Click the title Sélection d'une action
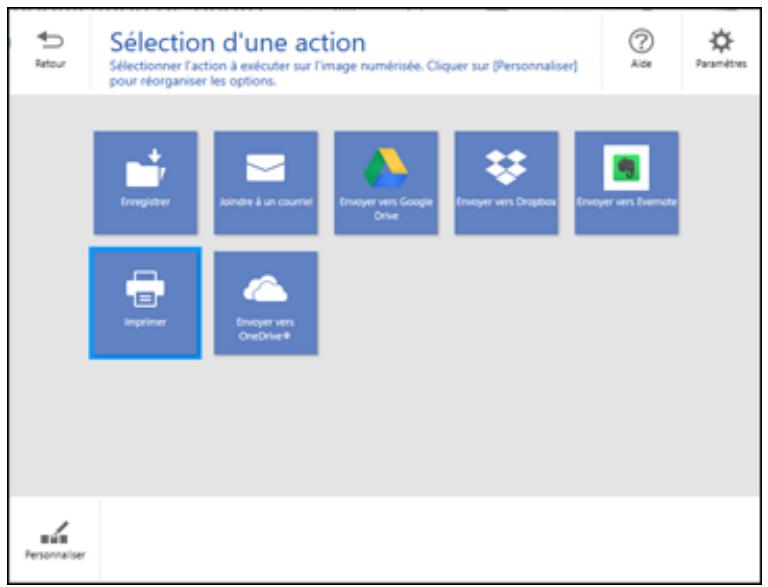Screen dimensions: 768x587 pos(238,43)
